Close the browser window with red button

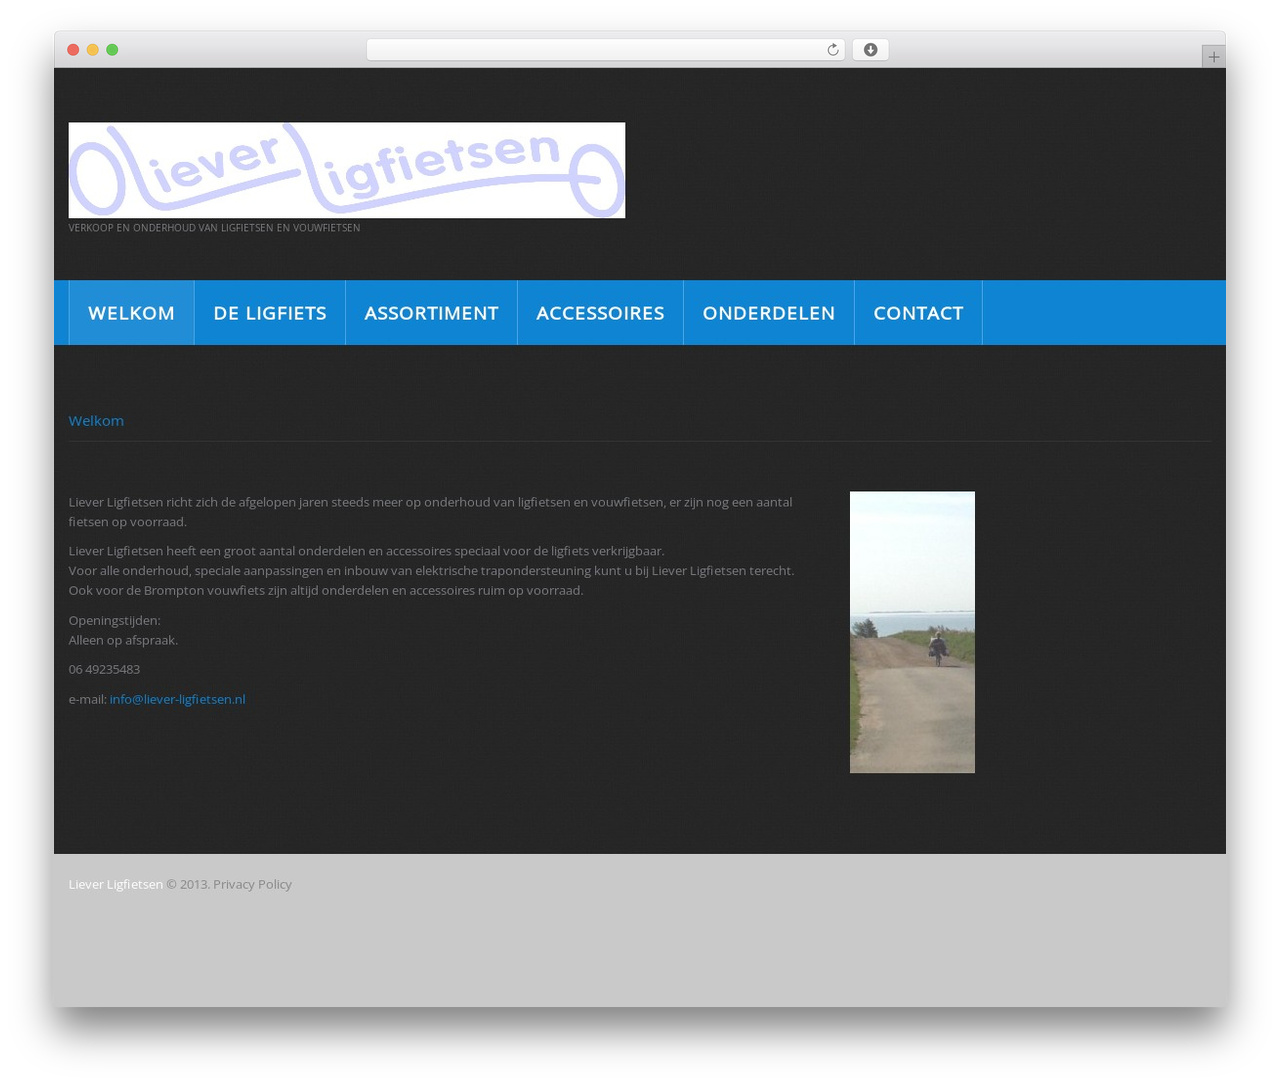73,50
